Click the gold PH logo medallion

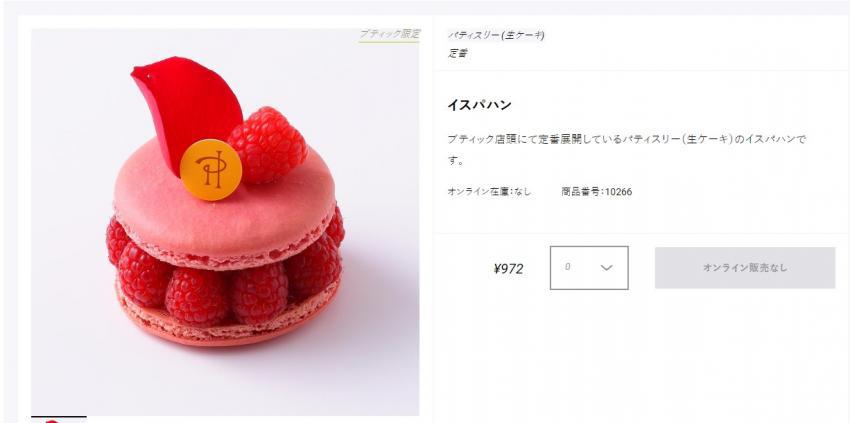(x=210, y=170)
